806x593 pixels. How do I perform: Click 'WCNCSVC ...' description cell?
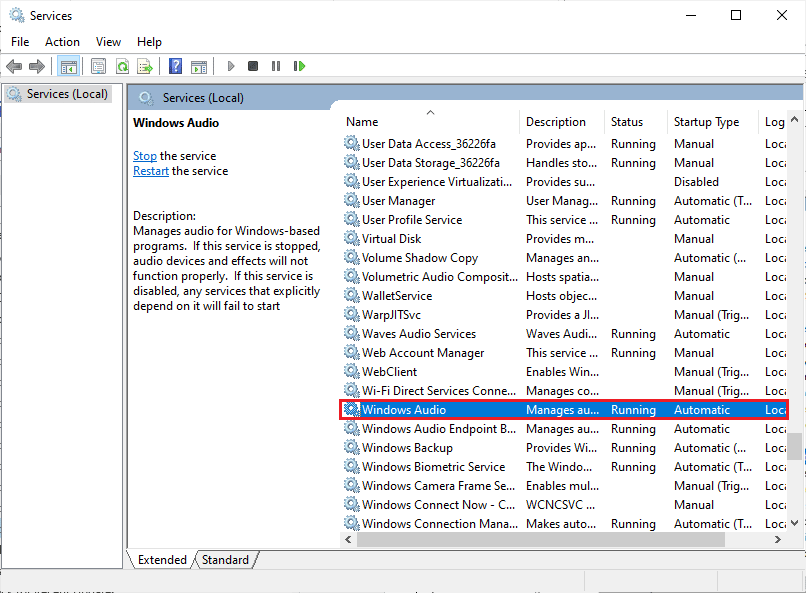tap(560, 505)
